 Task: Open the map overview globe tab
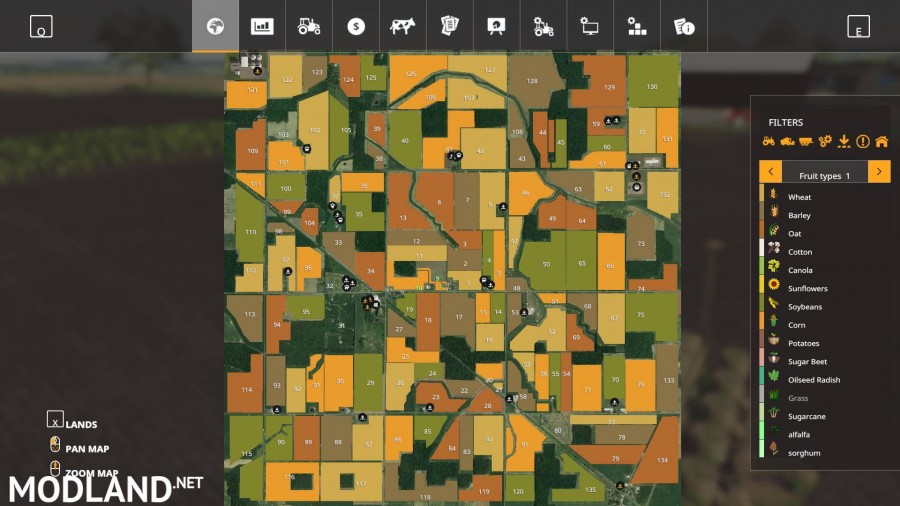coord(215,26)
